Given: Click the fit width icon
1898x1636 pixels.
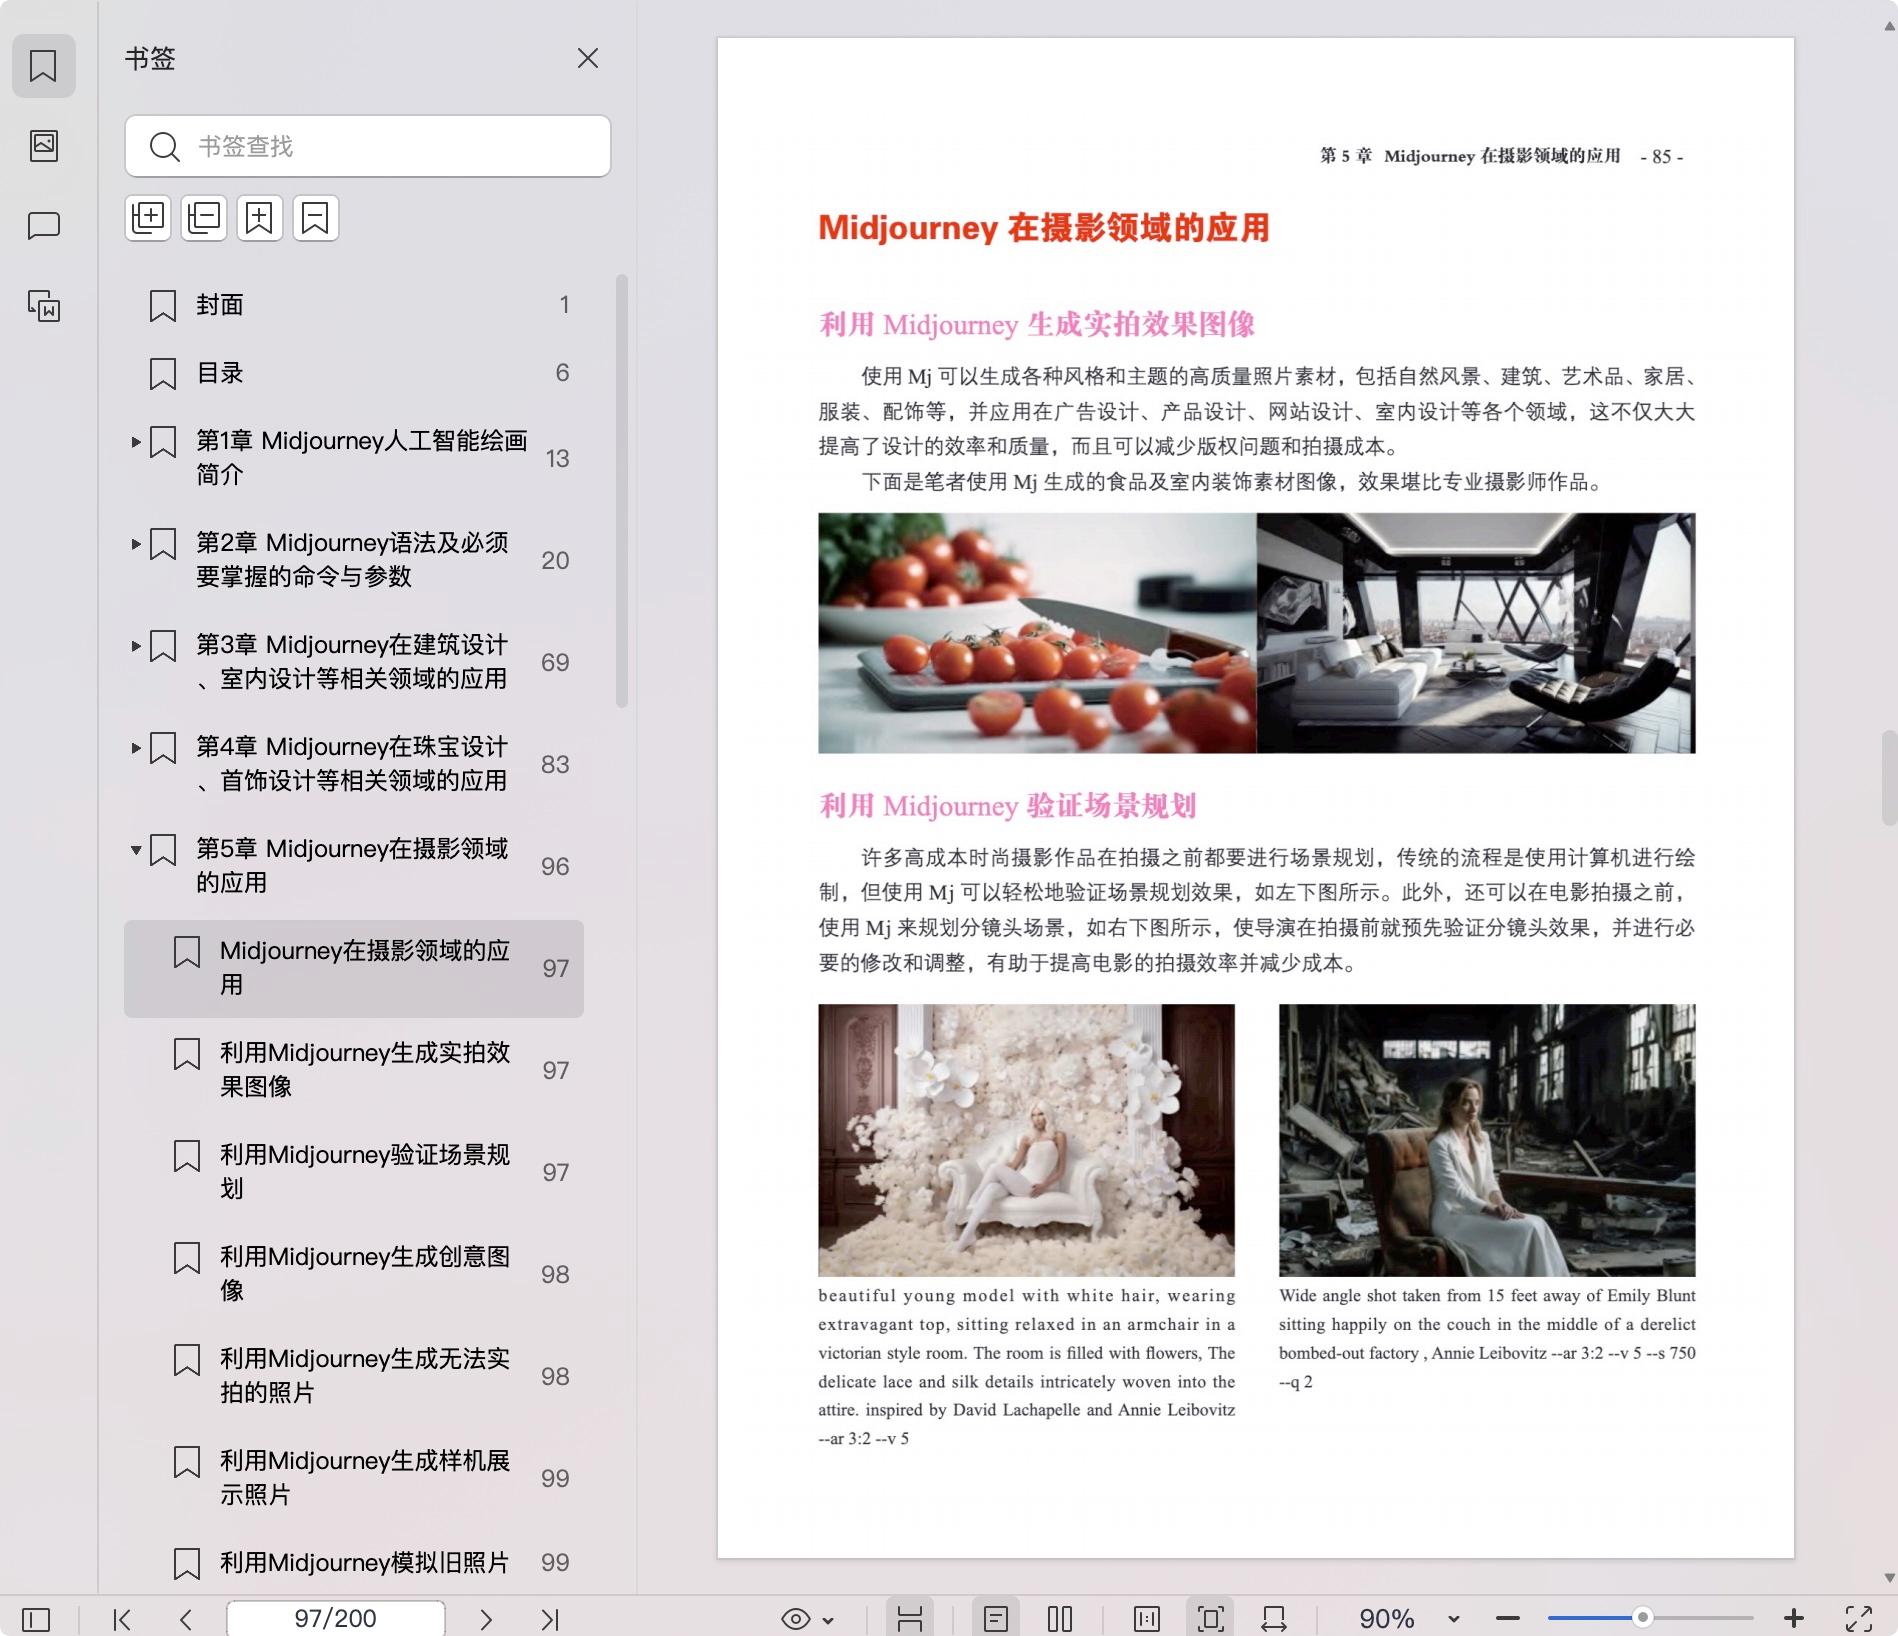Looking at the screenshot, I should (x=1274, y=1619).
